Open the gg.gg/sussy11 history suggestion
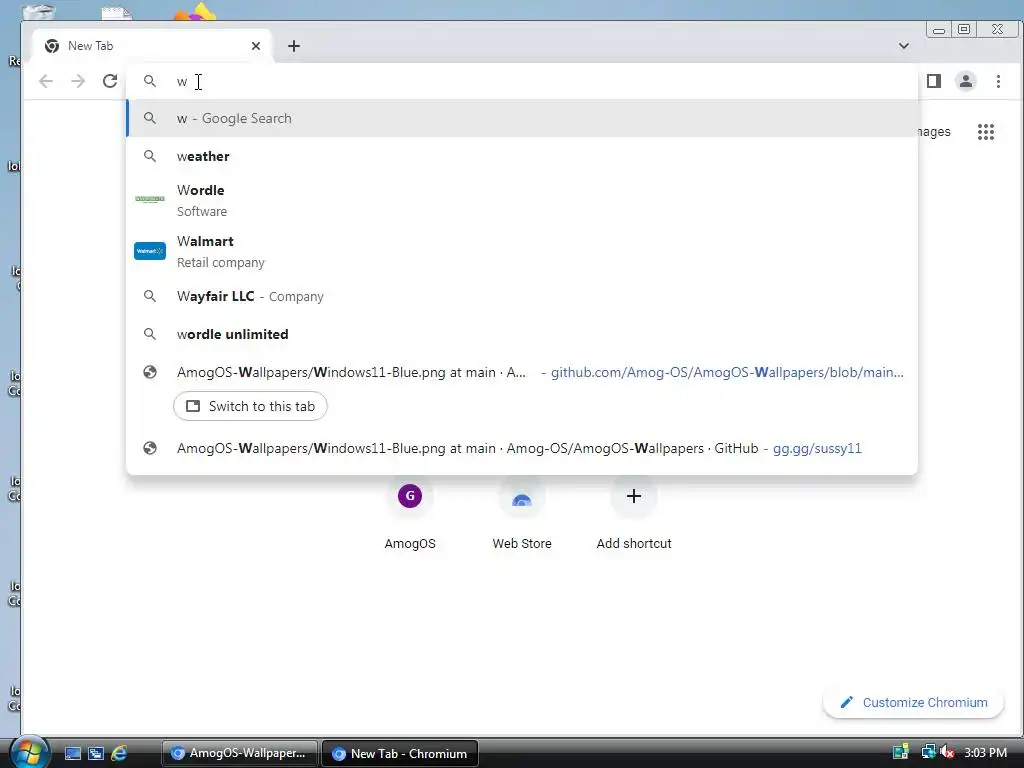 pos(522,449)
